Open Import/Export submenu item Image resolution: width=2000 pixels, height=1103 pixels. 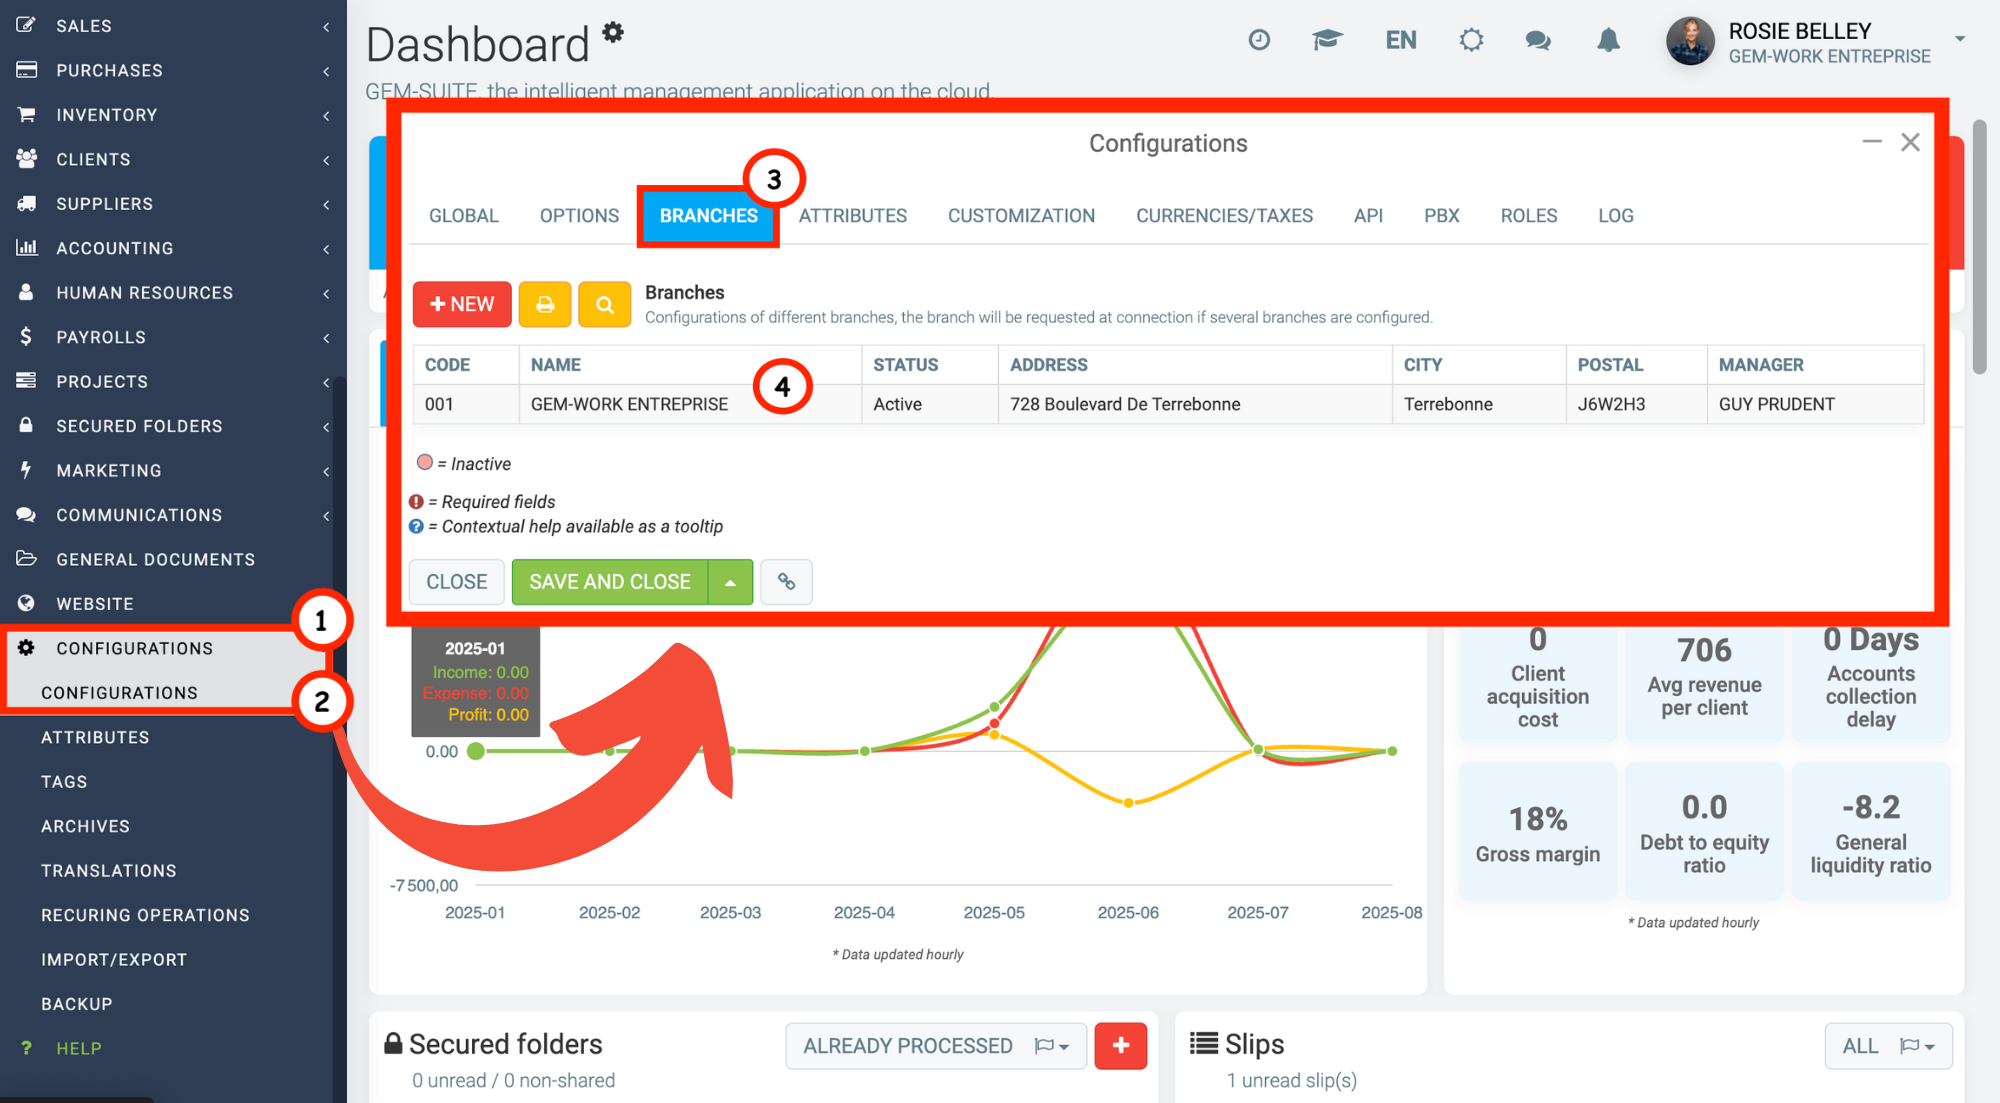tap(114, 959)
